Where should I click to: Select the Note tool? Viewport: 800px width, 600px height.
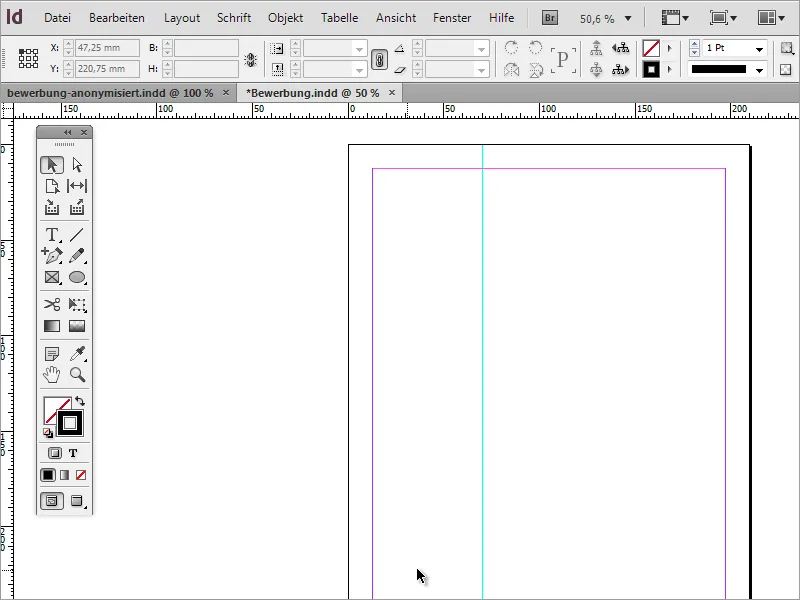click(x=52, y=353)
